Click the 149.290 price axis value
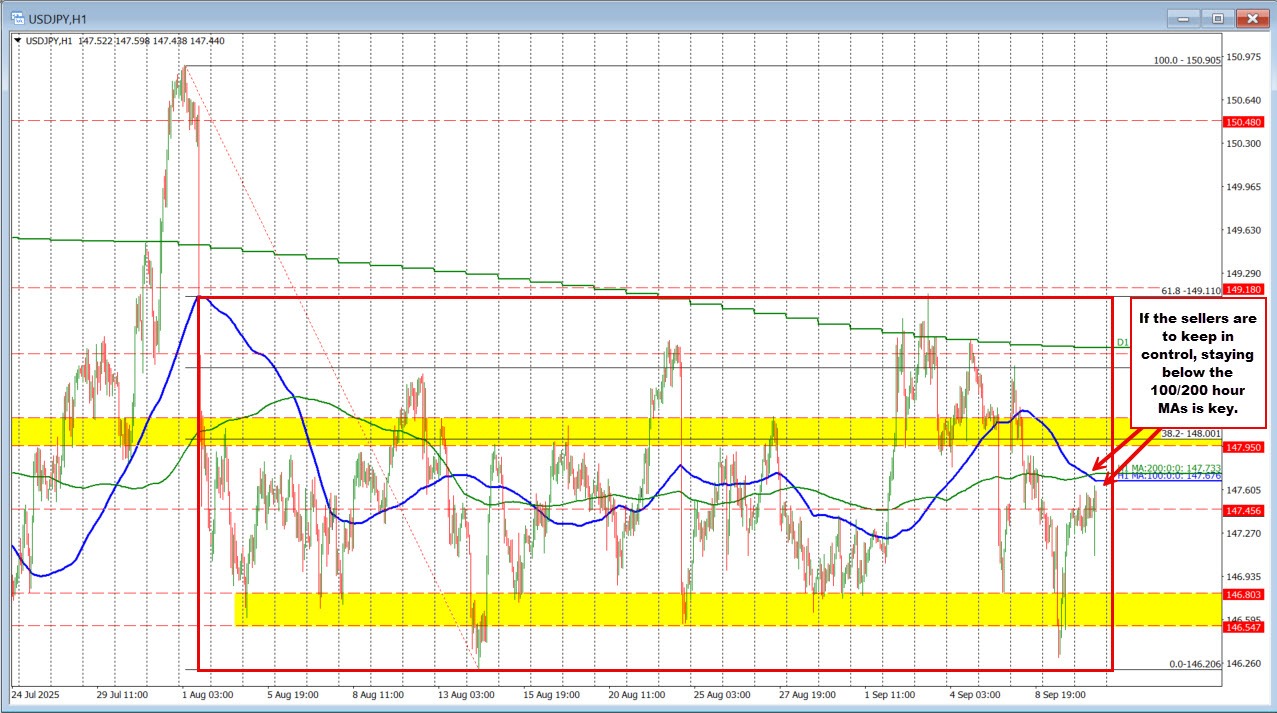The width and height of the screenshot is (1277, 713). tap(1243, 273)
